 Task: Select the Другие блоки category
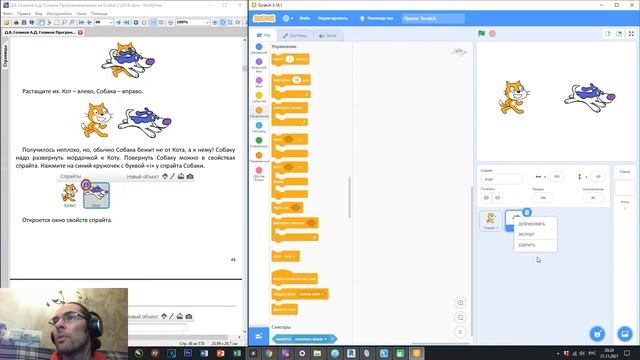pyautogui.click(x=259, y=174)
